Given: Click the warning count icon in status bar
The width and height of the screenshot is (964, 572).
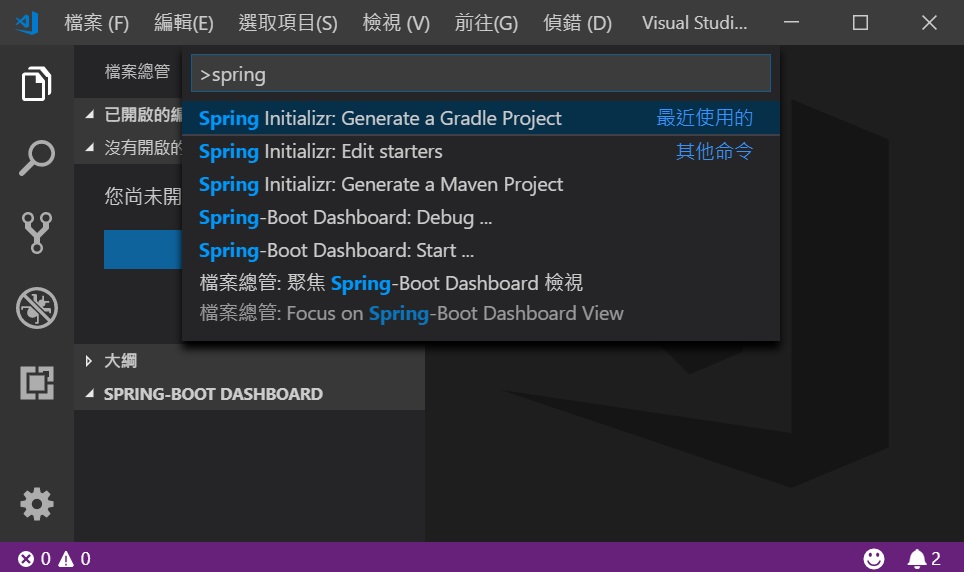Looking at the screenshot, I should (x=66, y=558).
